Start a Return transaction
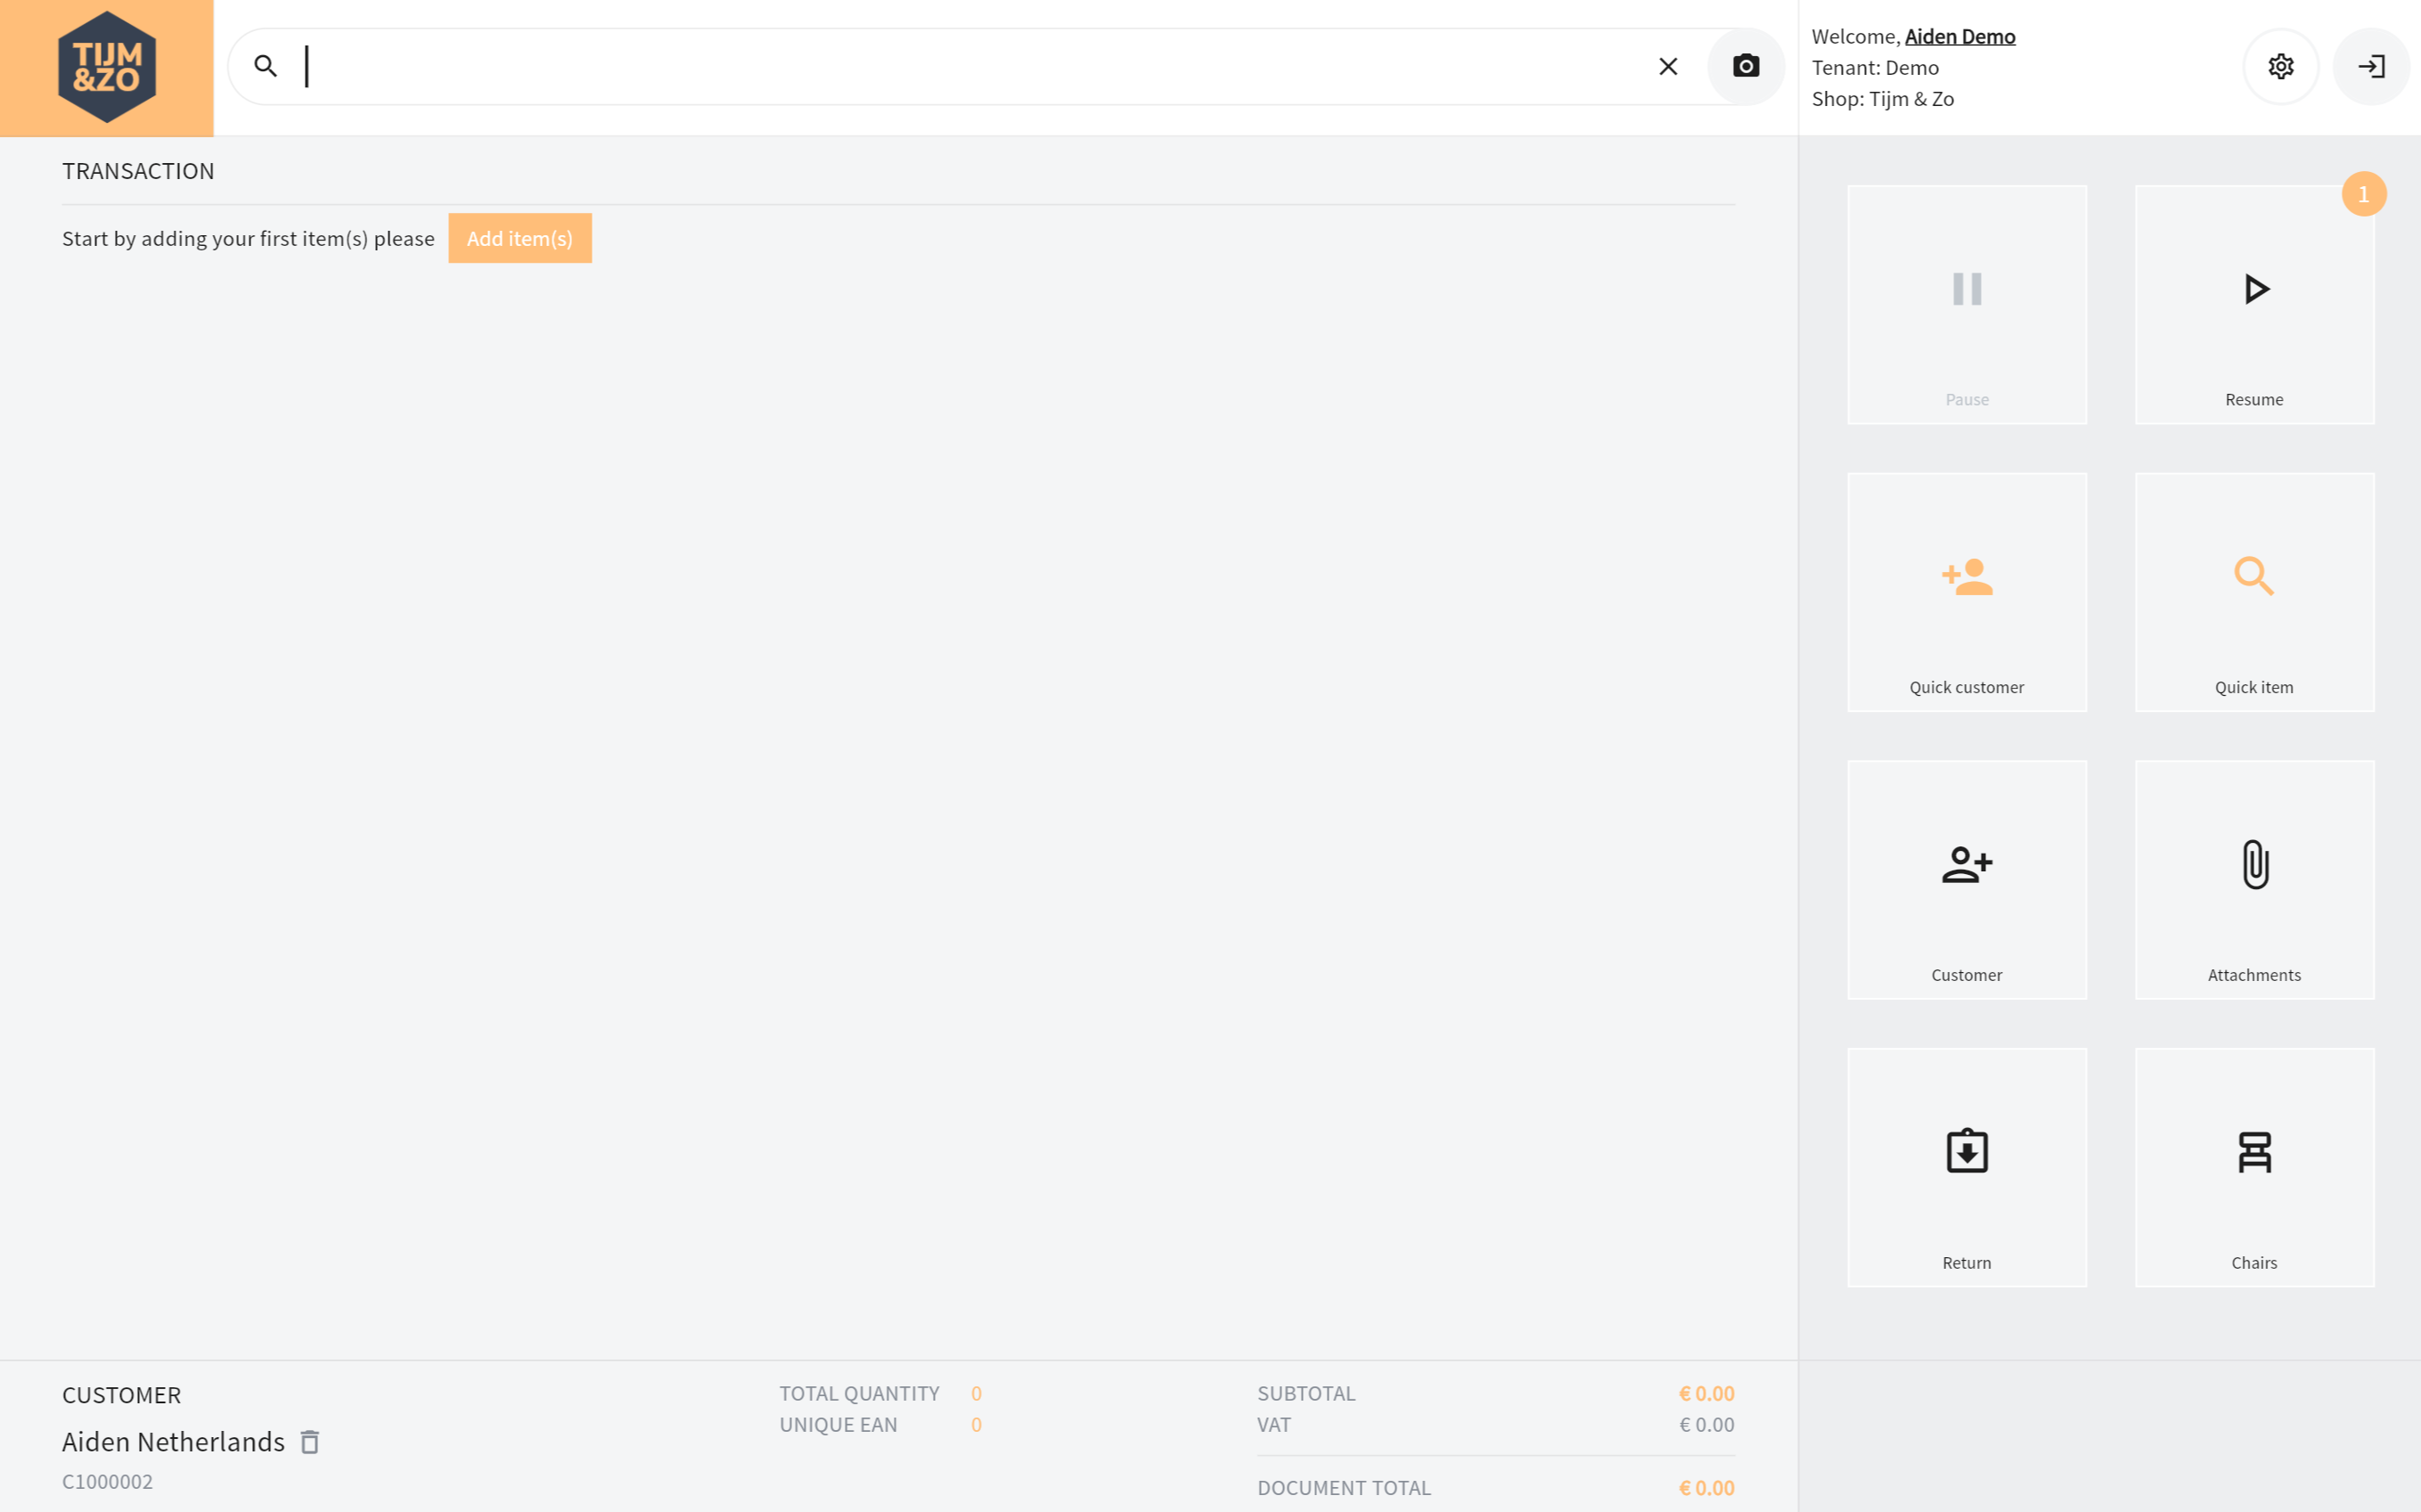 tap(1966, 1167)
